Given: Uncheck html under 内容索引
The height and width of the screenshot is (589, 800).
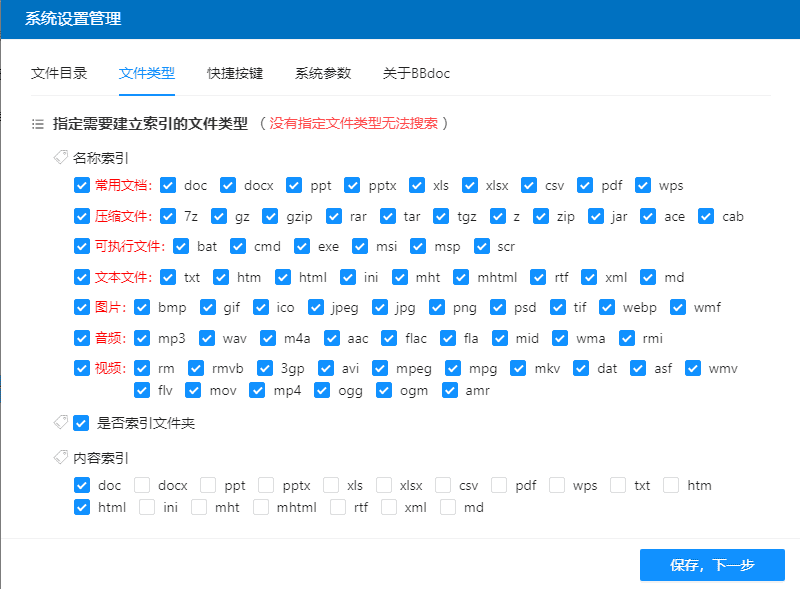Looking at the screenshot, I should tap(82, 507).
